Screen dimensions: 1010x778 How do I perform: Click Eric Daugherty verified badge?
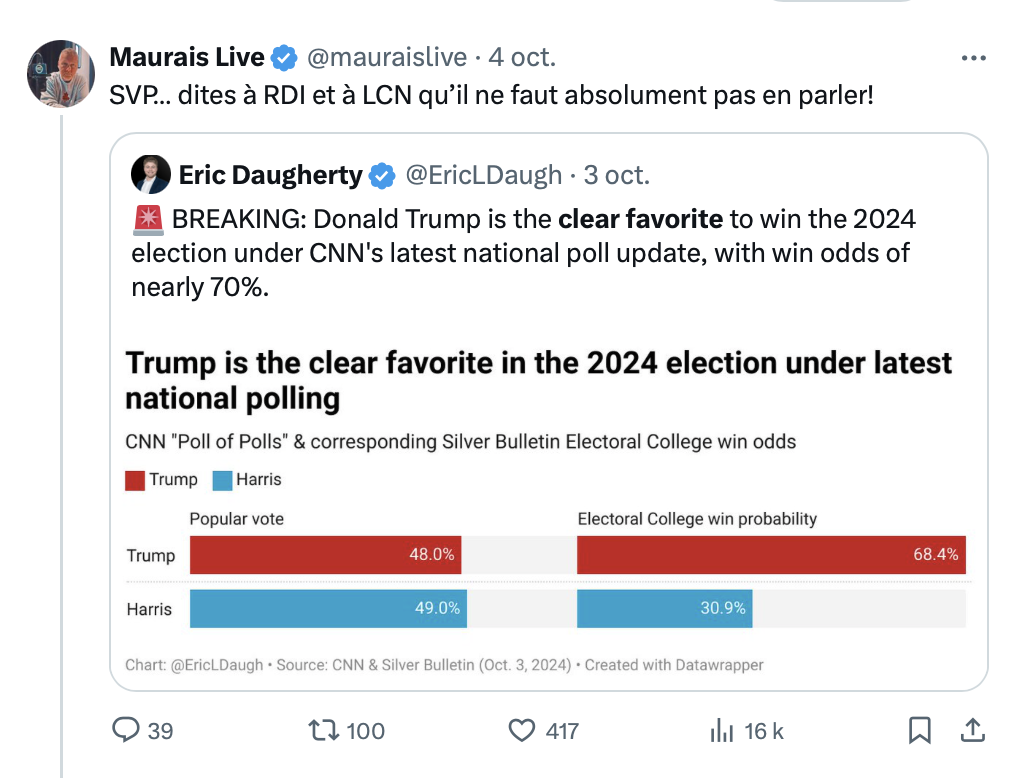pyautogui.click(x=382, y=176)
